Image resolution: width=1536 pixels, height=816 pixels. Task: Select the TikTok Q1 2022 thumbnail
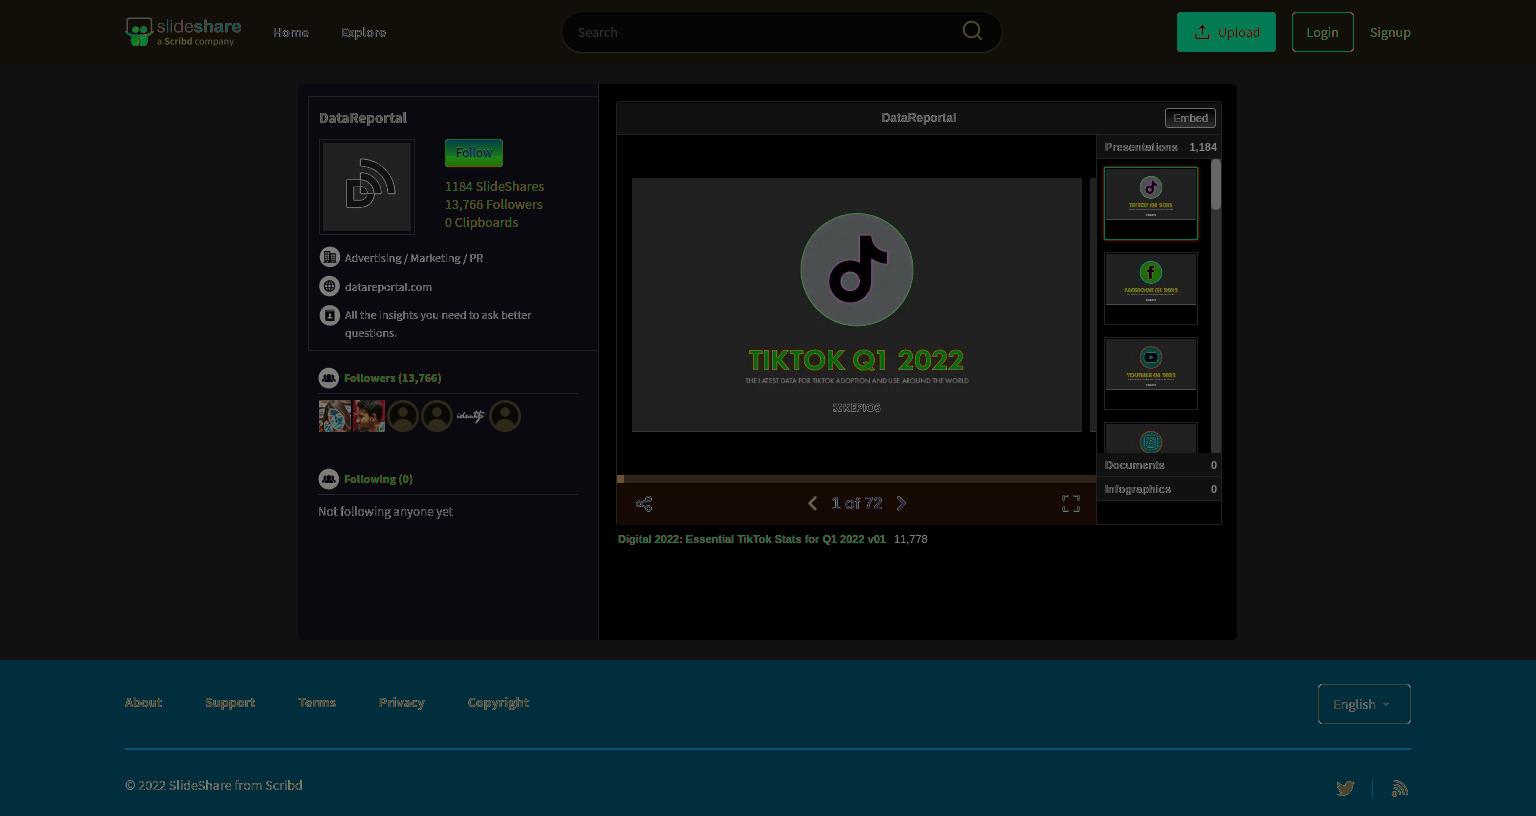pyautogui.click(x=1151, y=203)
